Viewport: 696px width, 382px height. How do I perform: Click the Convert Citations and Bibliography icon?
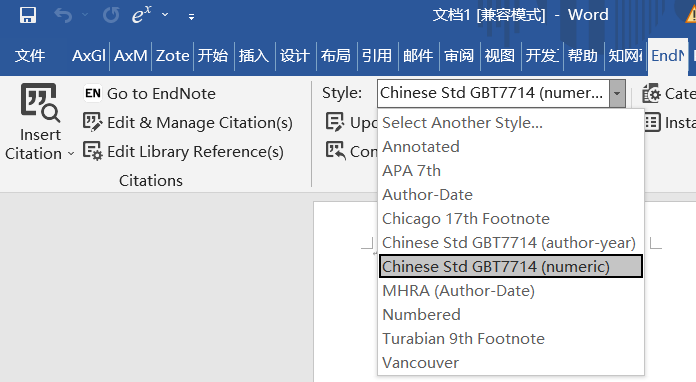pyautogui.click(x=335, y=151)
